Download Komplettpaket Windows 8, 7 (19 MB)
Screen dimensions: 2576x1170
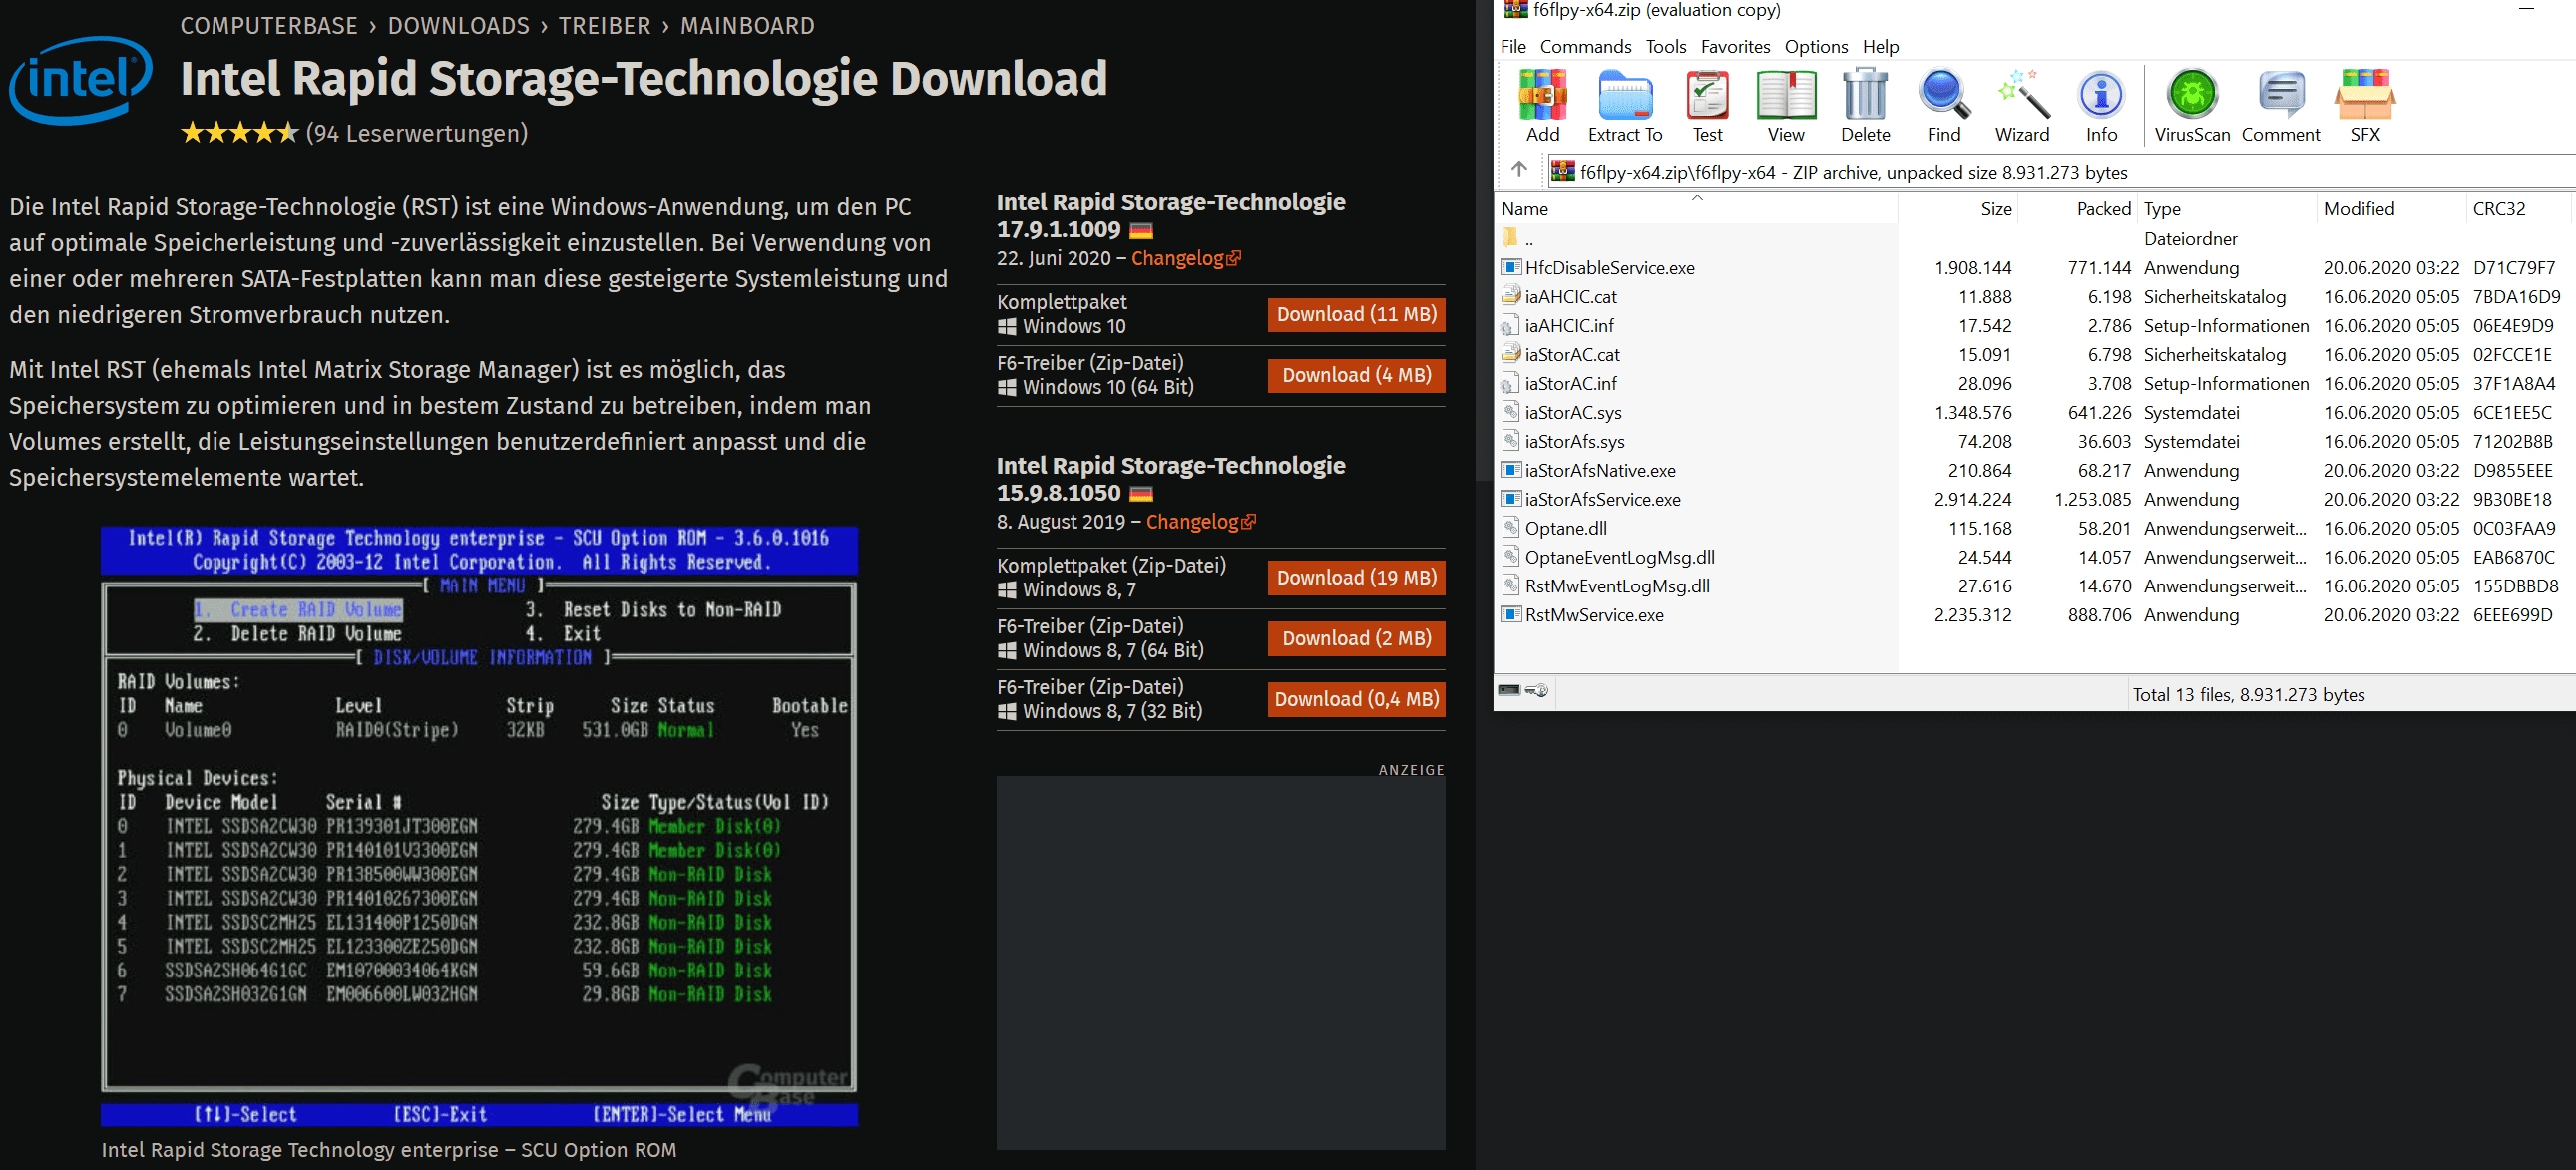pos(1356,578)
